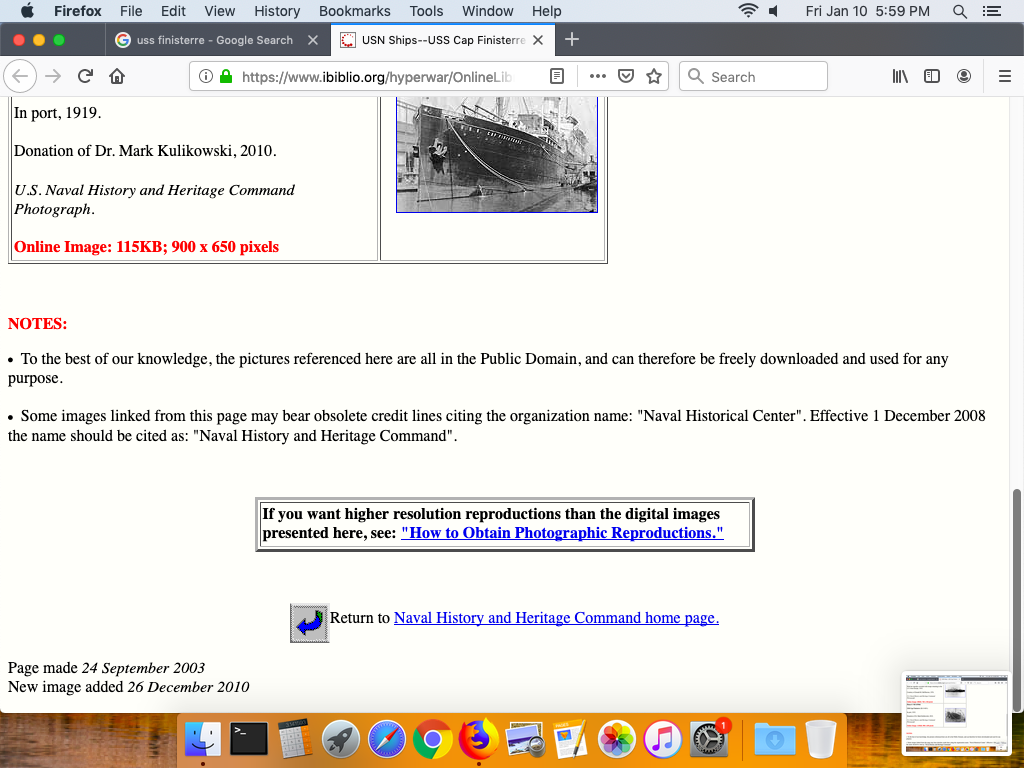Screen dimensions: 1024x768
Task: Open page actions three-dot menu
Action: [x=598, y=77]
